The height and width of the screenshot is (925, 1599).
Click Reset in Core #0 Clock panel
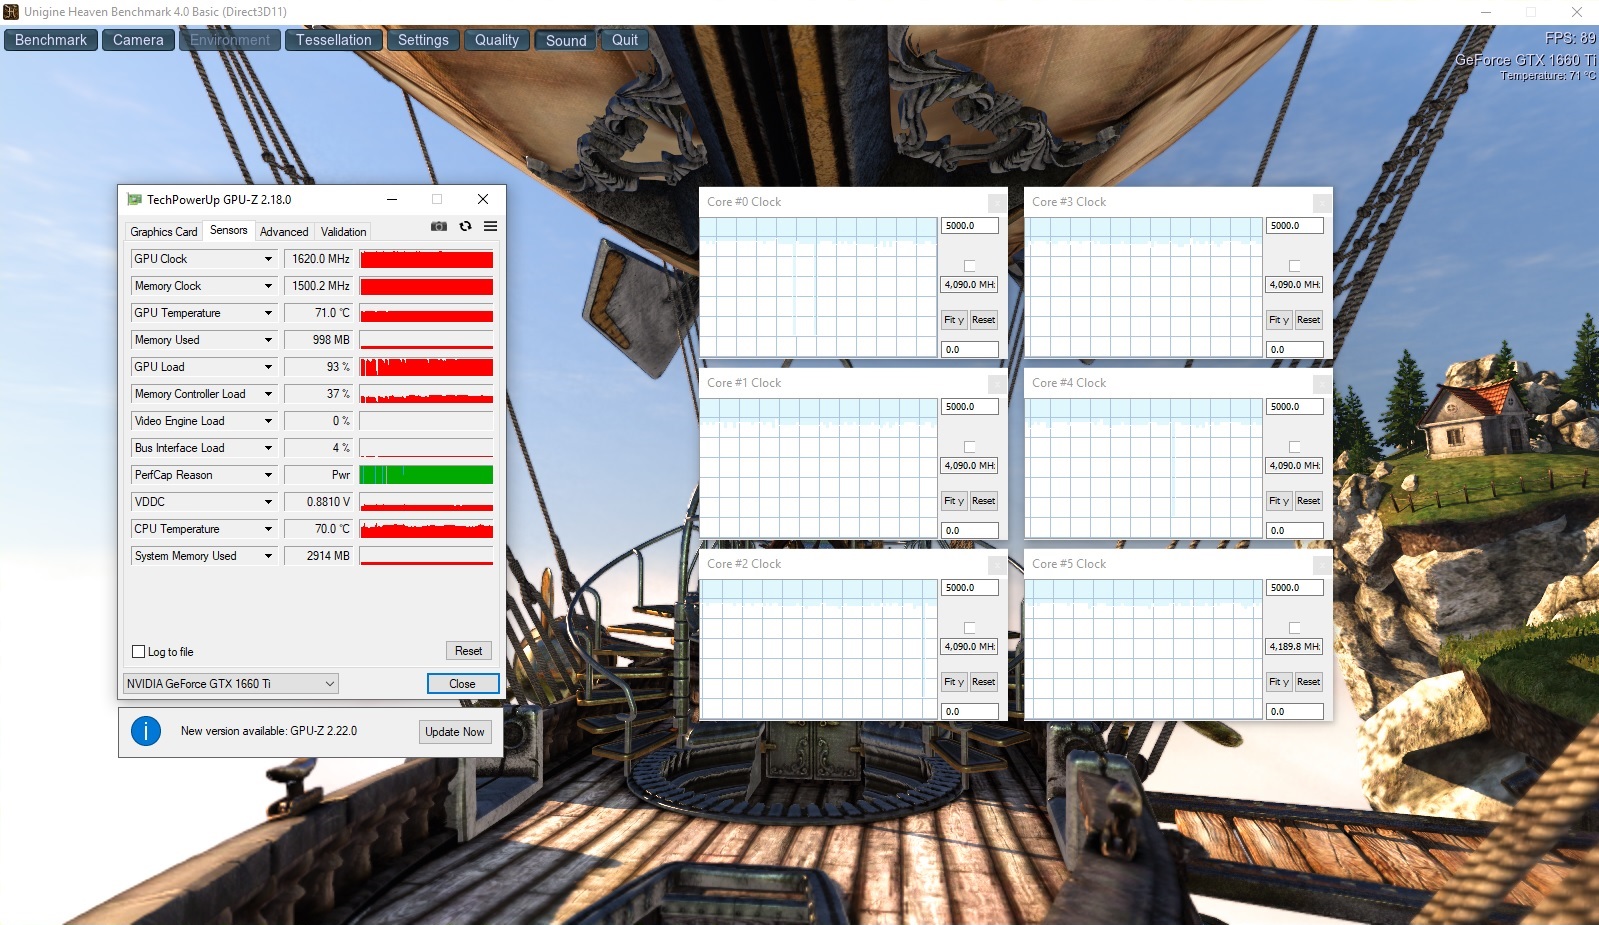[984, 320]
